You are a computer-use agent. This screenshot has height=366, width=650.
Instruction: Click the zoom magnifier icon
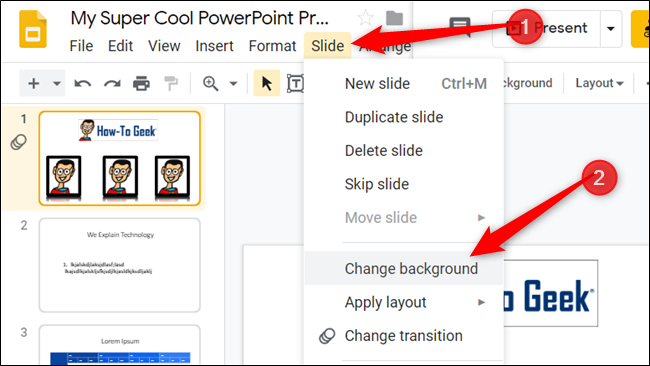[x=211, y=83]
